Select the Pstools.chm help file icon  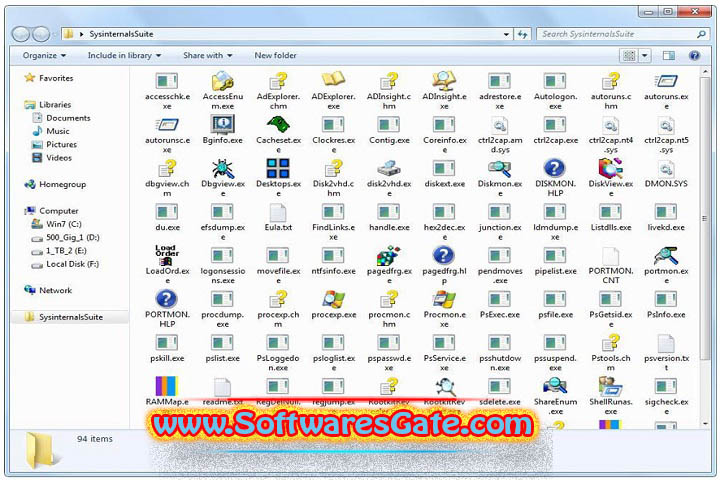[610, 343]
